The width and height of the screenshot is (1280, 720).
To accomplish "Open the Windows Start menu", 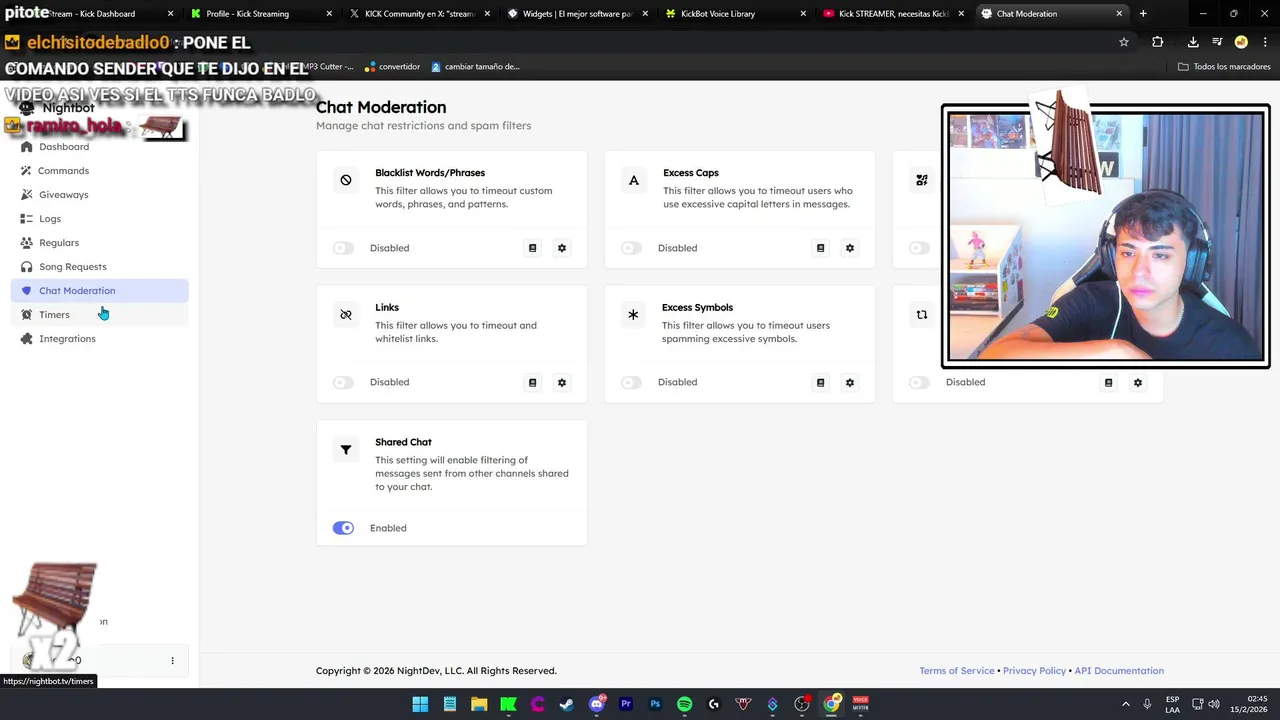I will (x=420, y=704).
